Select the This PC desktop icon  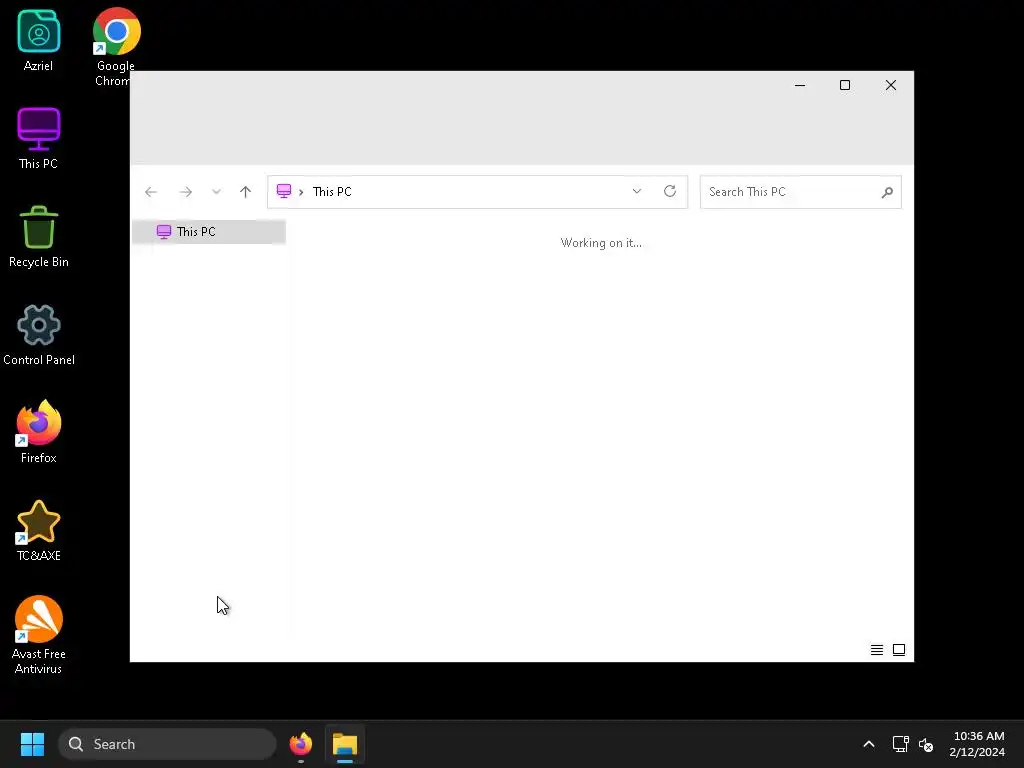click(39, 138)
